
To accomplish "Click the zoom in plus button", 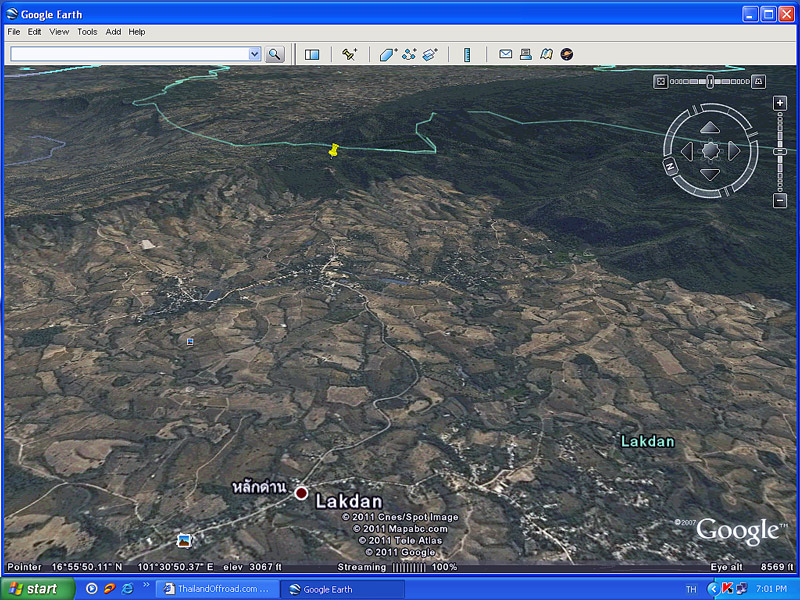I will [780, 104].
